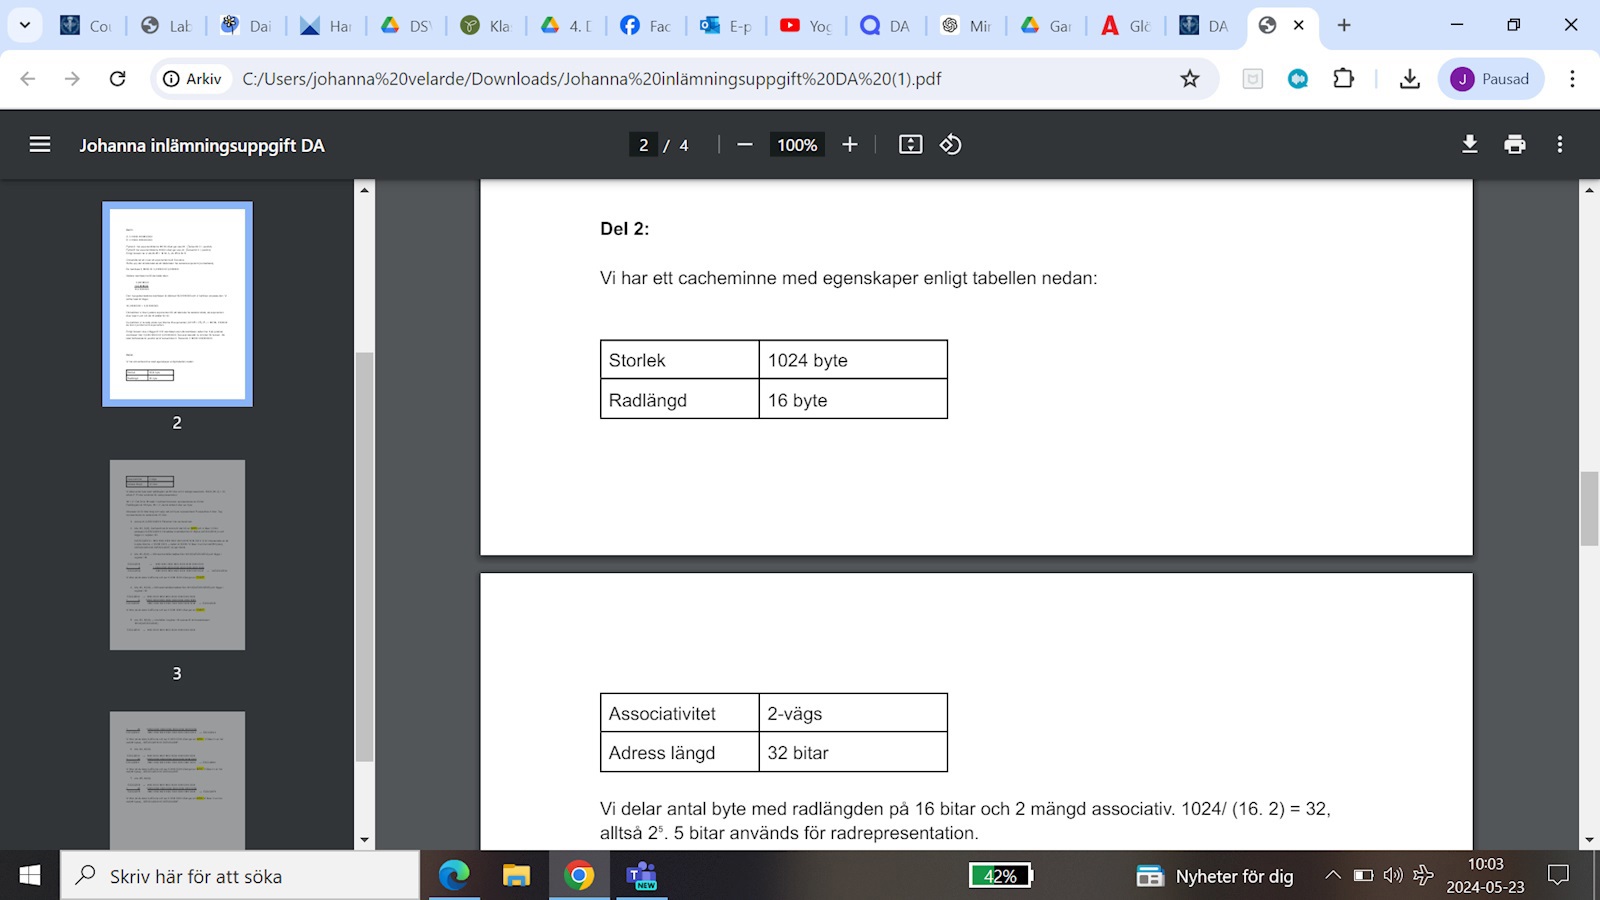This screenshot has width=1600, height=900.
Task: Click the zoom percentage field 100%
Action: pos(797,145)
